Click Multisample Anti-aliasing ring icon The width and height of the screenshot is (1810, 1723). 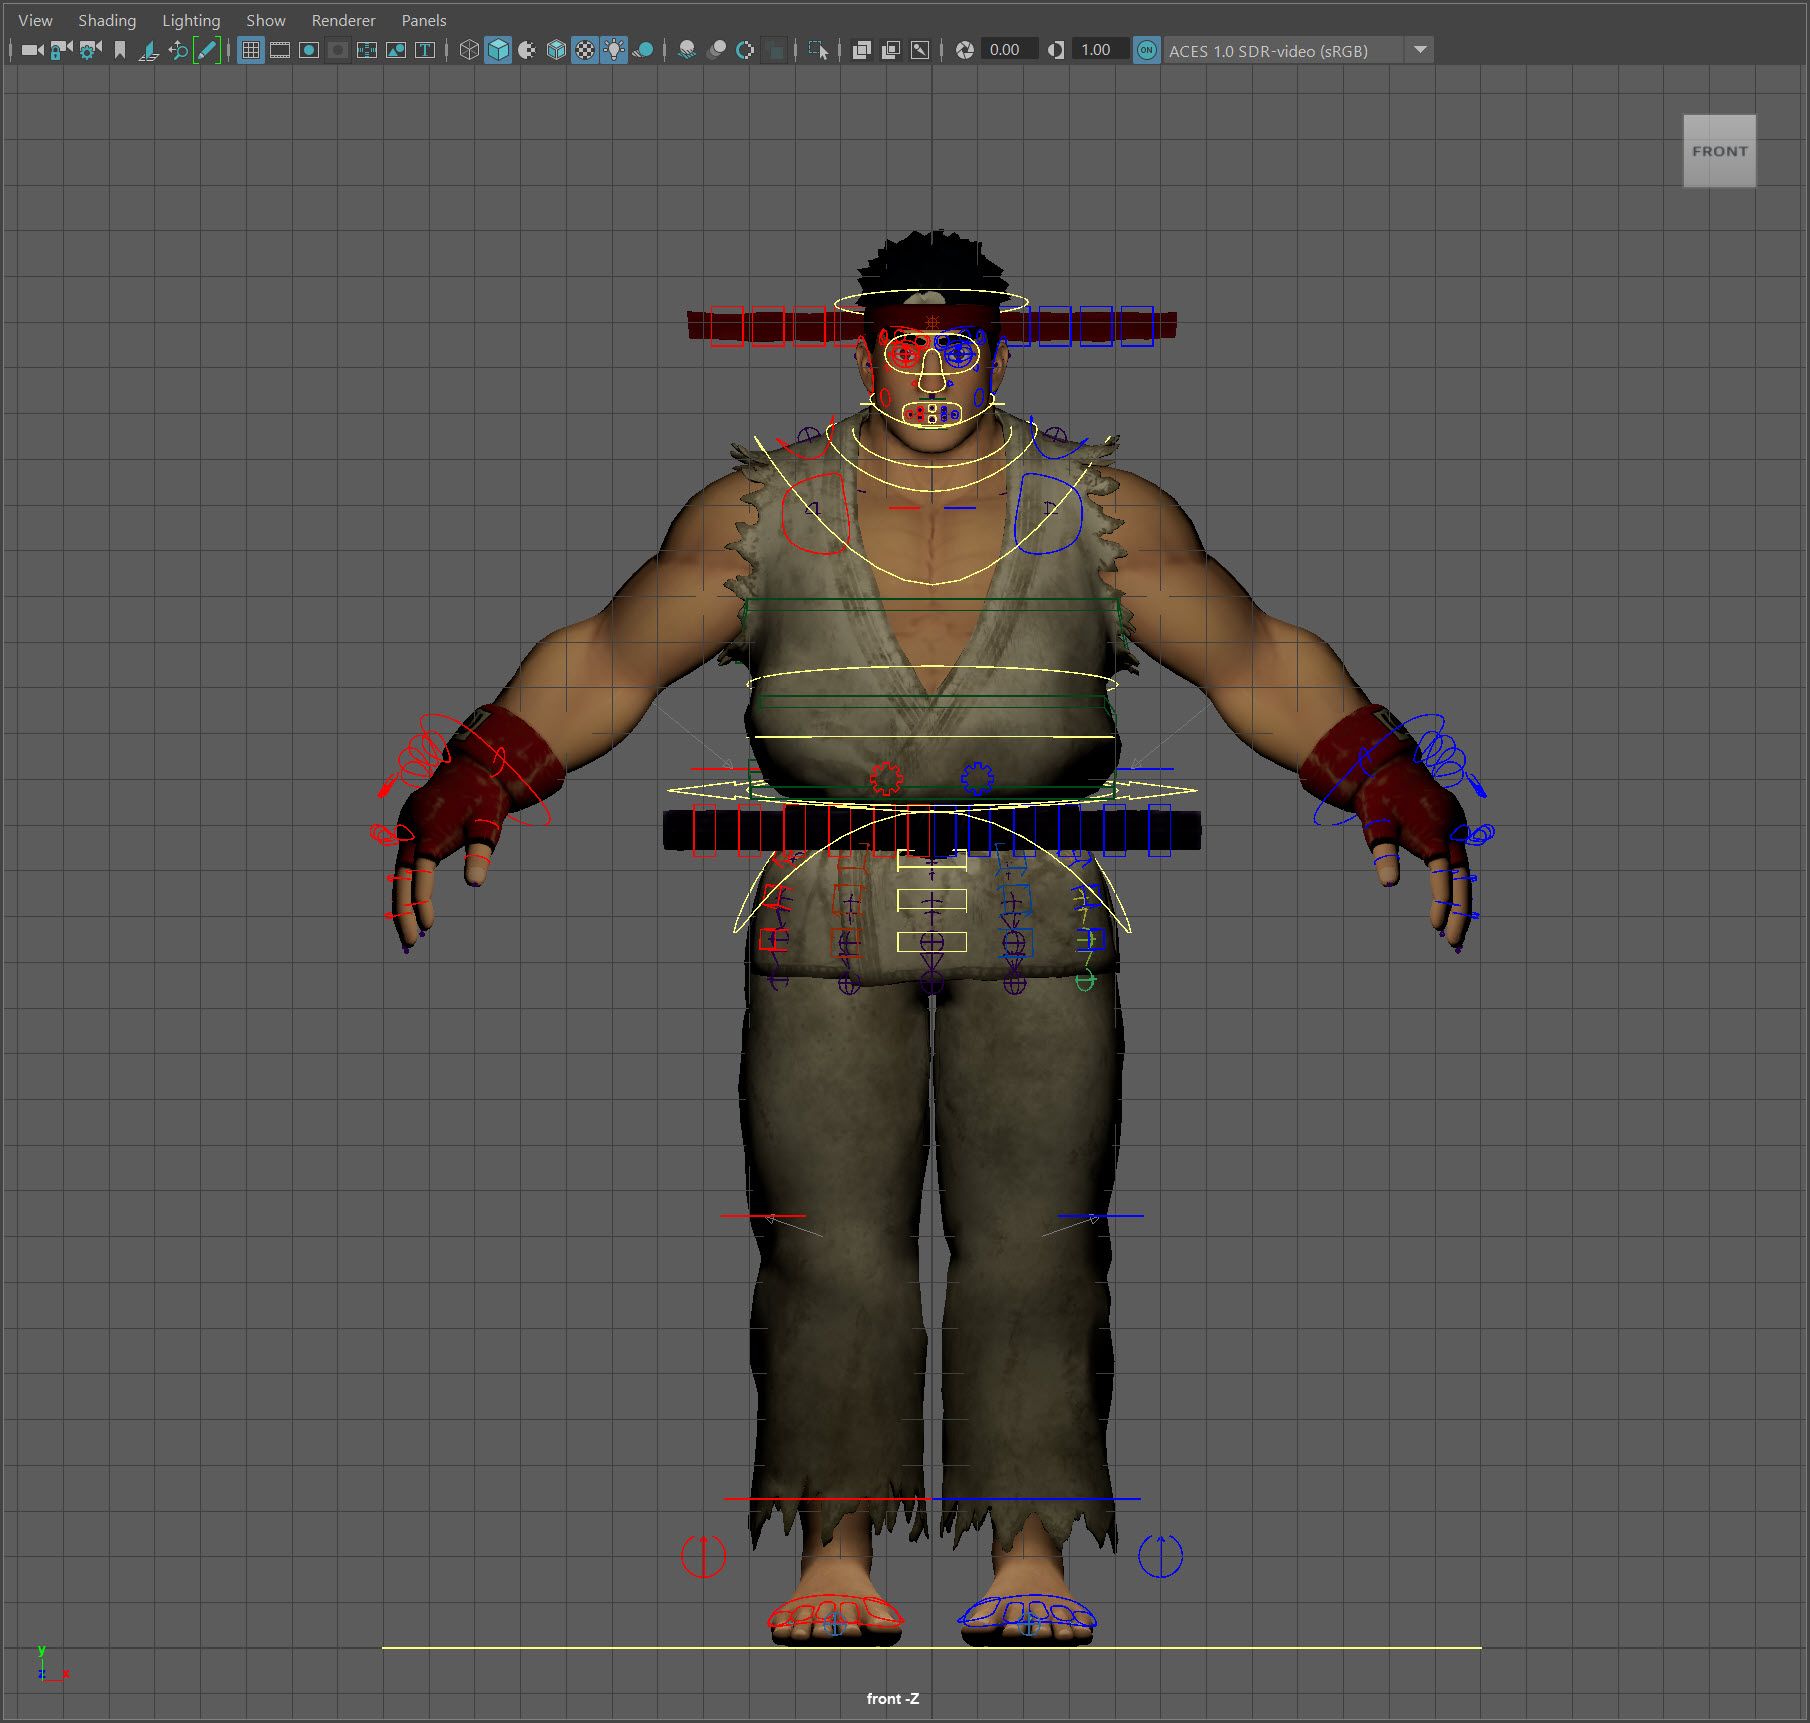click(x=745, y=50)
